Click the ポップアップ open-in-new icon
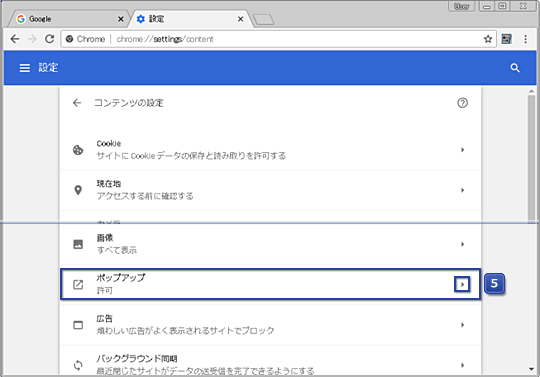The width and height of the screenshot is (540, 377). pos(78,284)
